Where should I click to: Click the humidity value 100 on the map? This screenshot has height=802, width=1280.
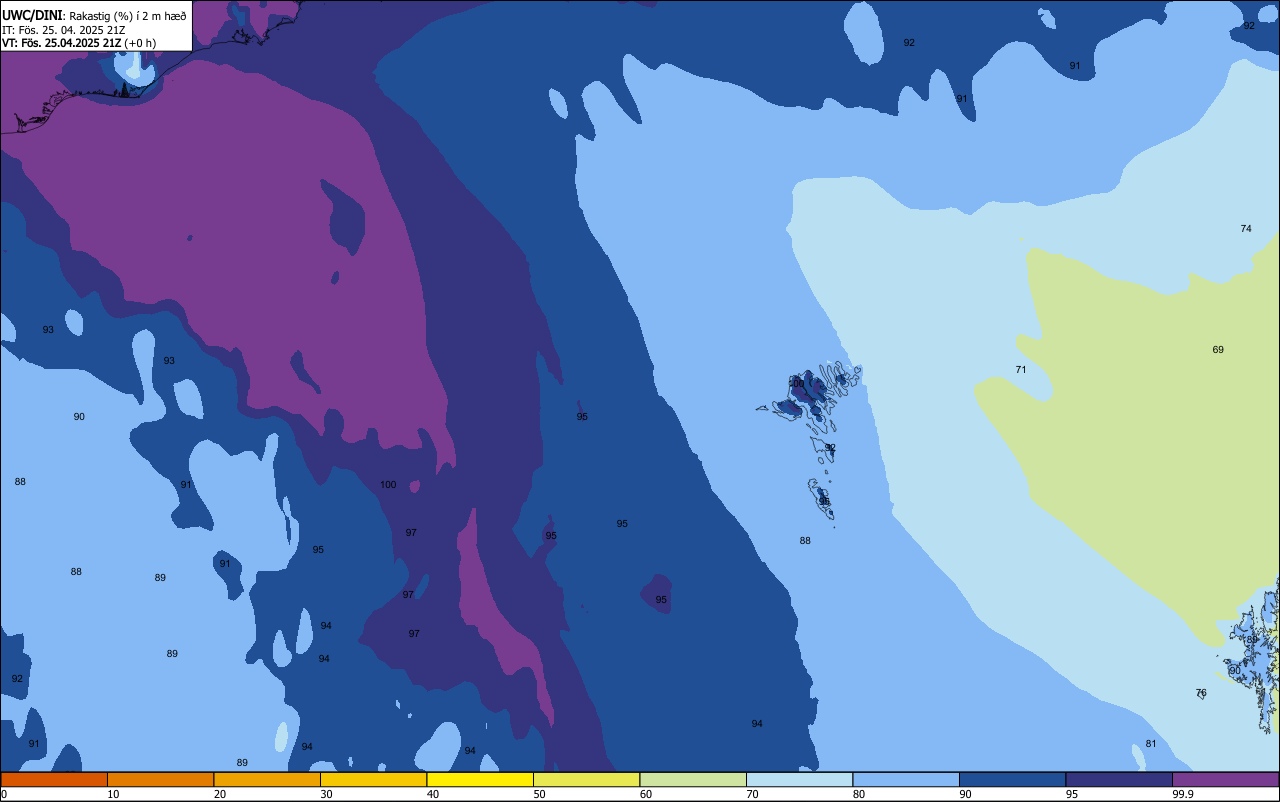pyautogui.click(x=388, y=485)
